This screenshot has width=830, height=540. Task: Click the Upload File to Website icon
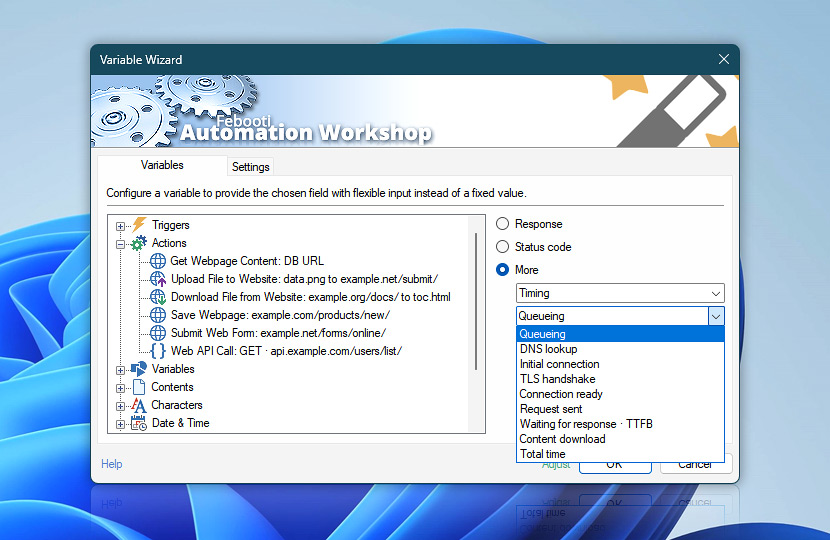(158, 279)
